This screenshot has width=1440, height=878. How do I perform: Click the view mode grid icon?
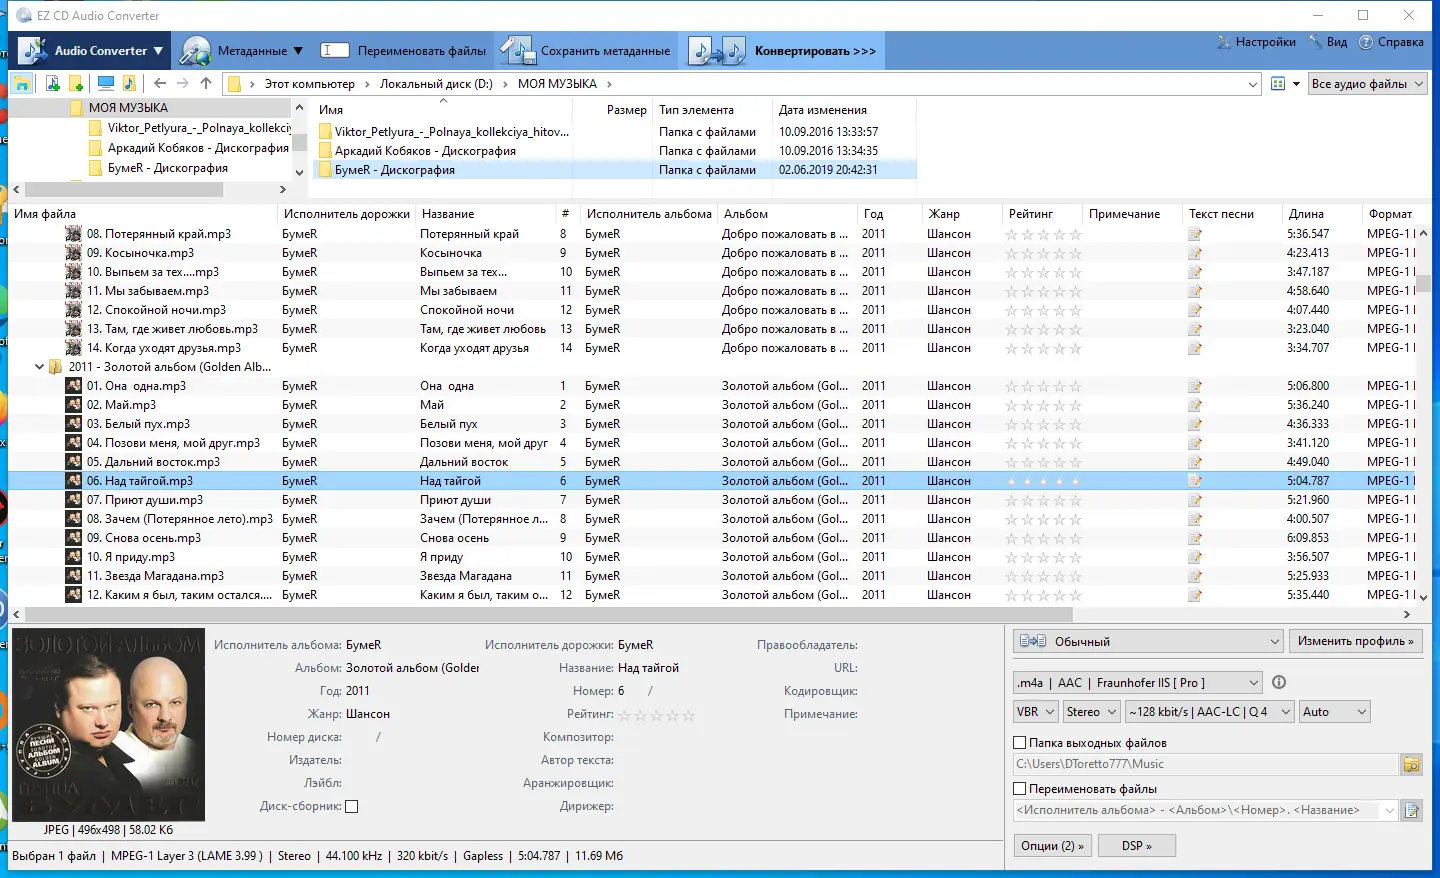(1278, 84)
